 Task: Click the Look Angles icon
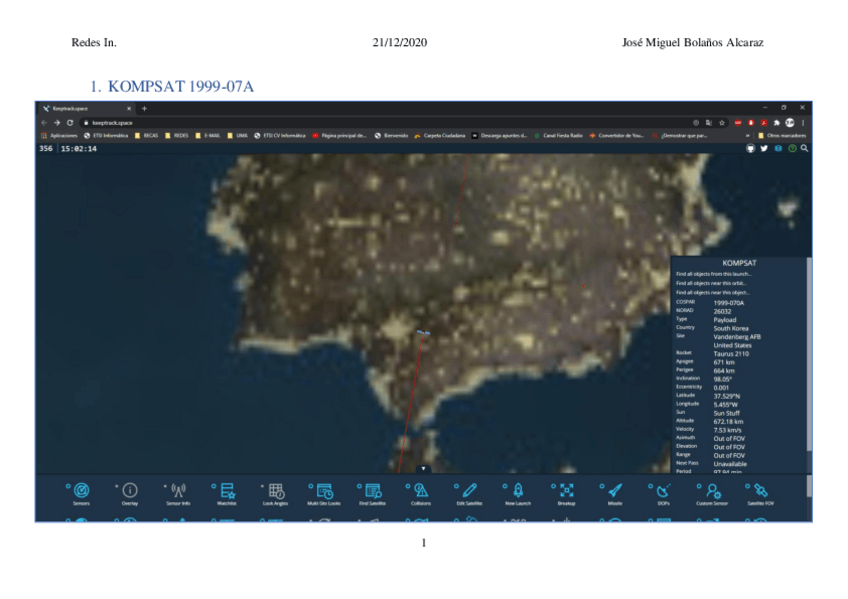coord(275,489)
